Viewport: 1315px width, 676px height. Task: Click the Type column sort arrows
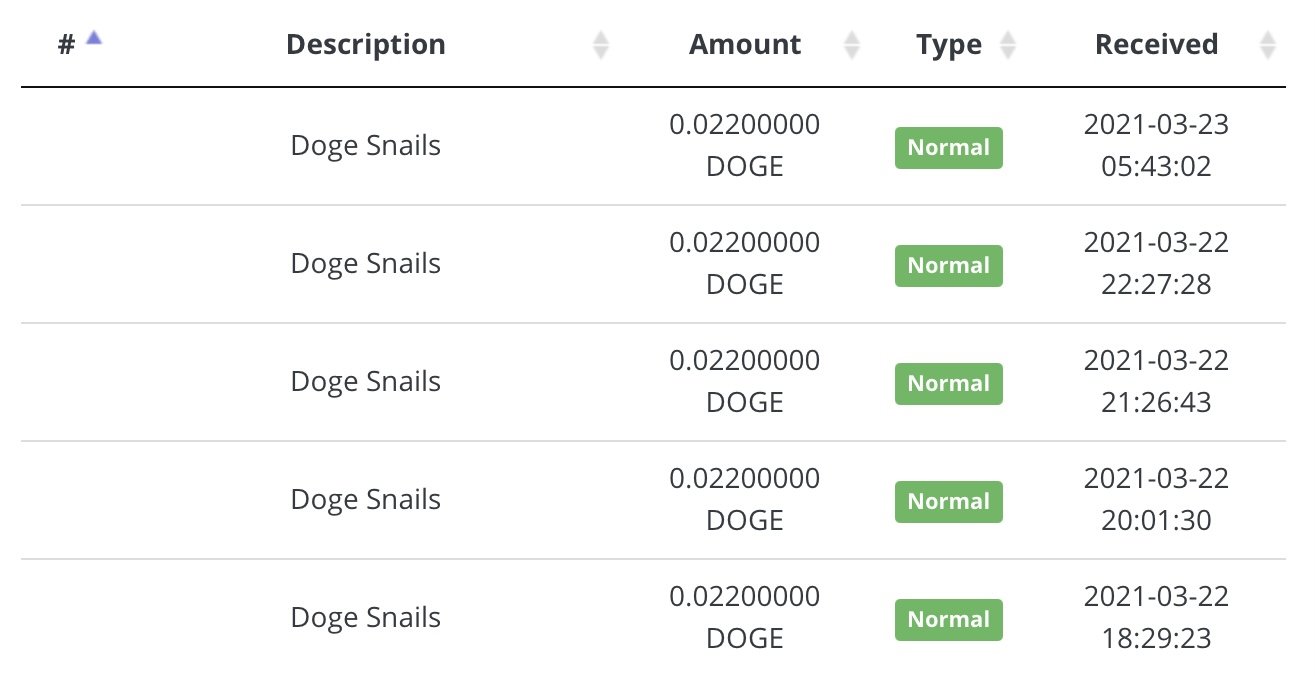[x=1008, y=45]
